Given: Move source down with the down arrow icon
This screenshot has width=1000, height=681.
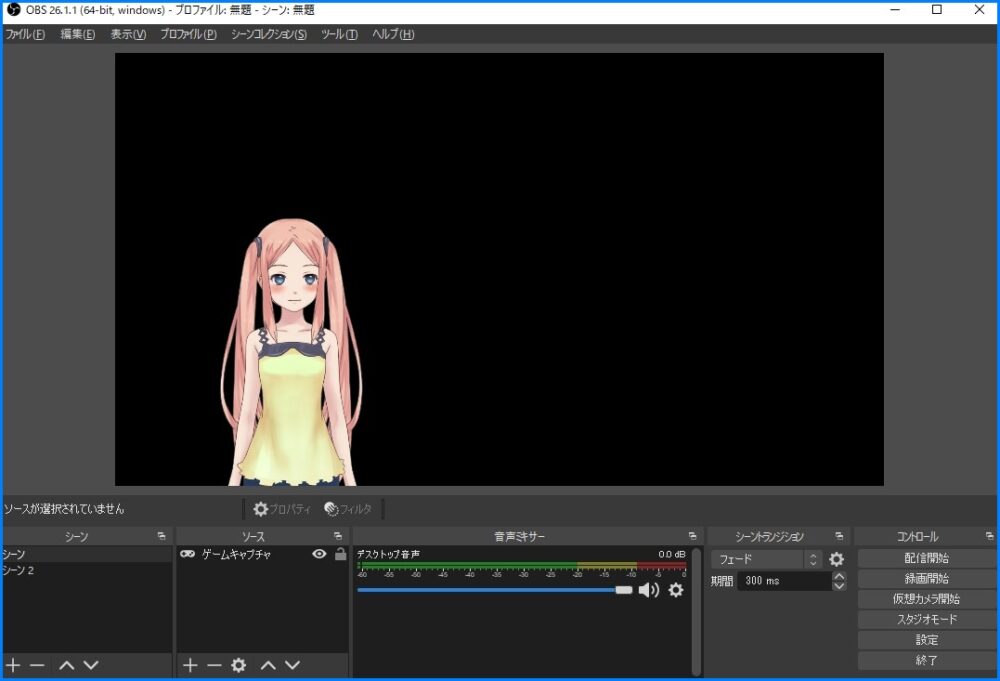Looking at the screenshot, I should (x=291, y=665).
